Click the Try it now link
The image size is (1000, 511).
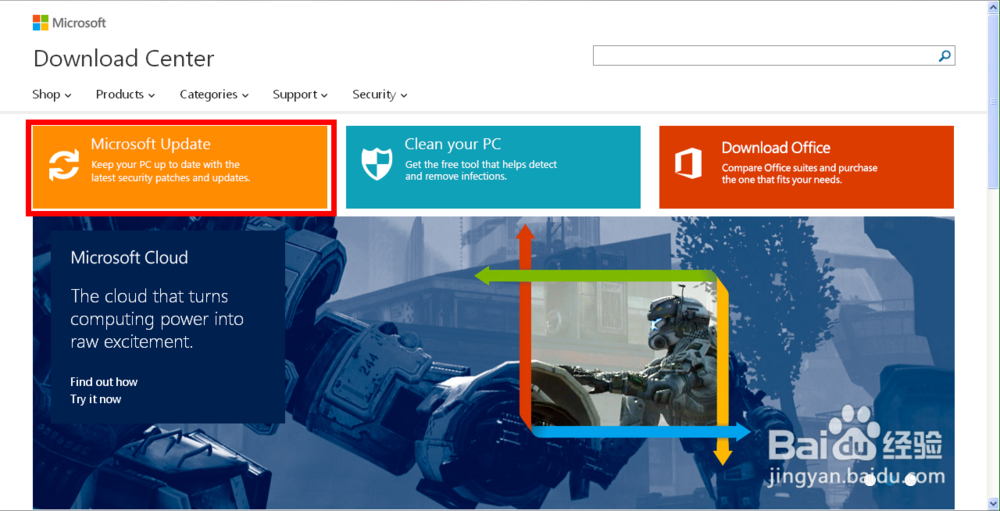[96, 399]
